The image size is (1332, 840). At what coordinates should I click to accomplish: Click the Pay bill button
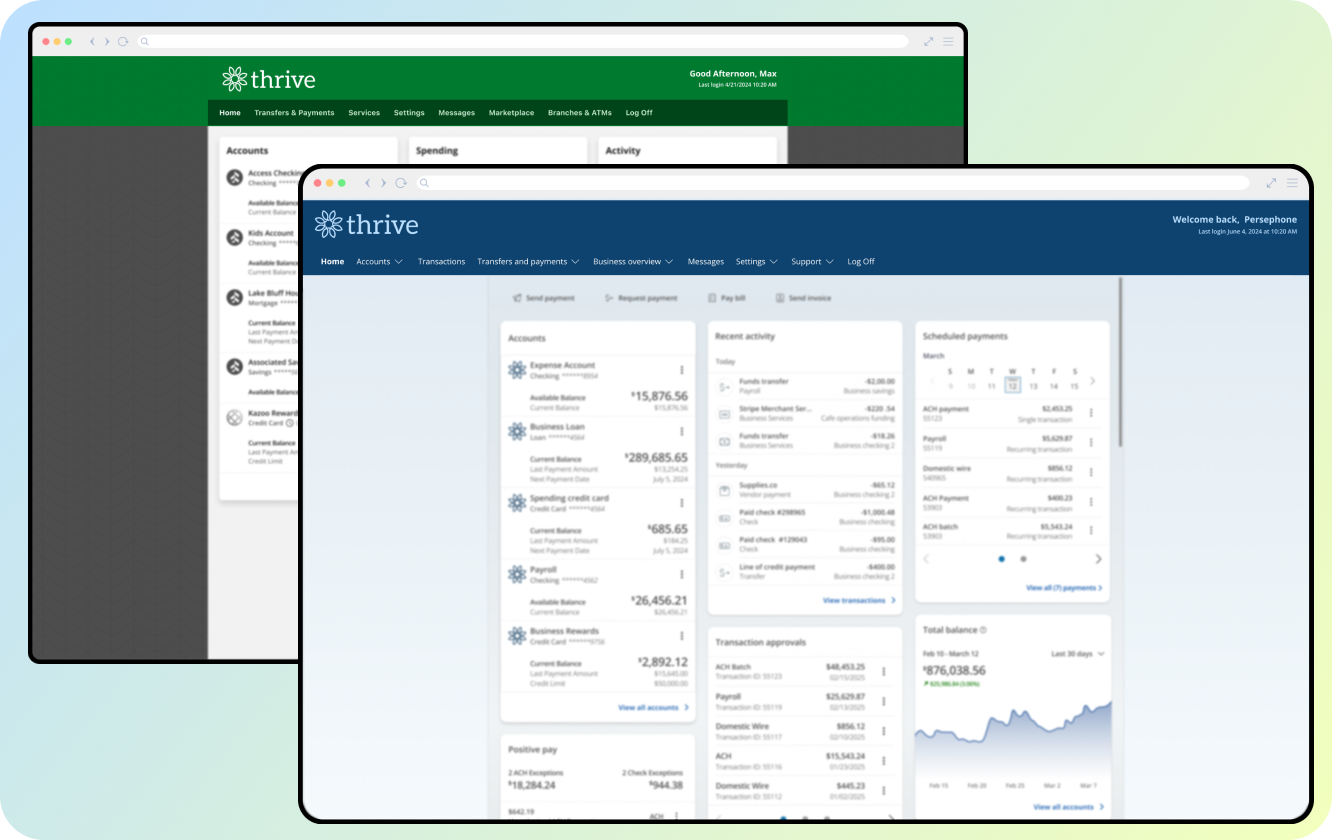click(x=727, y=298)
